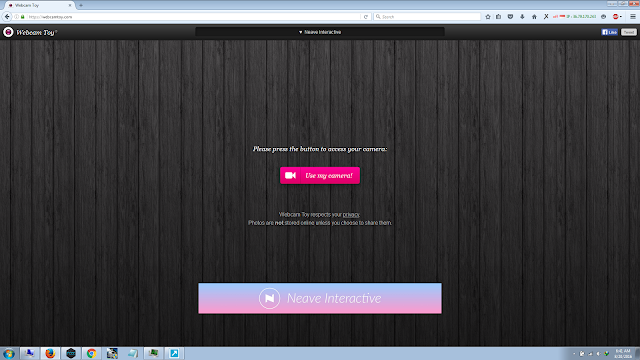
Task: Click the Facebook Like button
Action: point(609,32)
